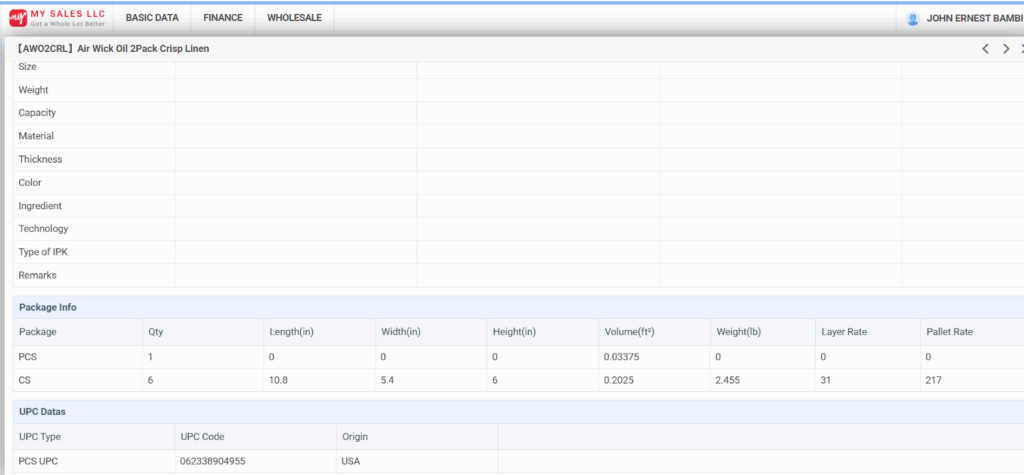Go to next product with right arrow
Viewport: 1024px width, 475px height.
1006,48
